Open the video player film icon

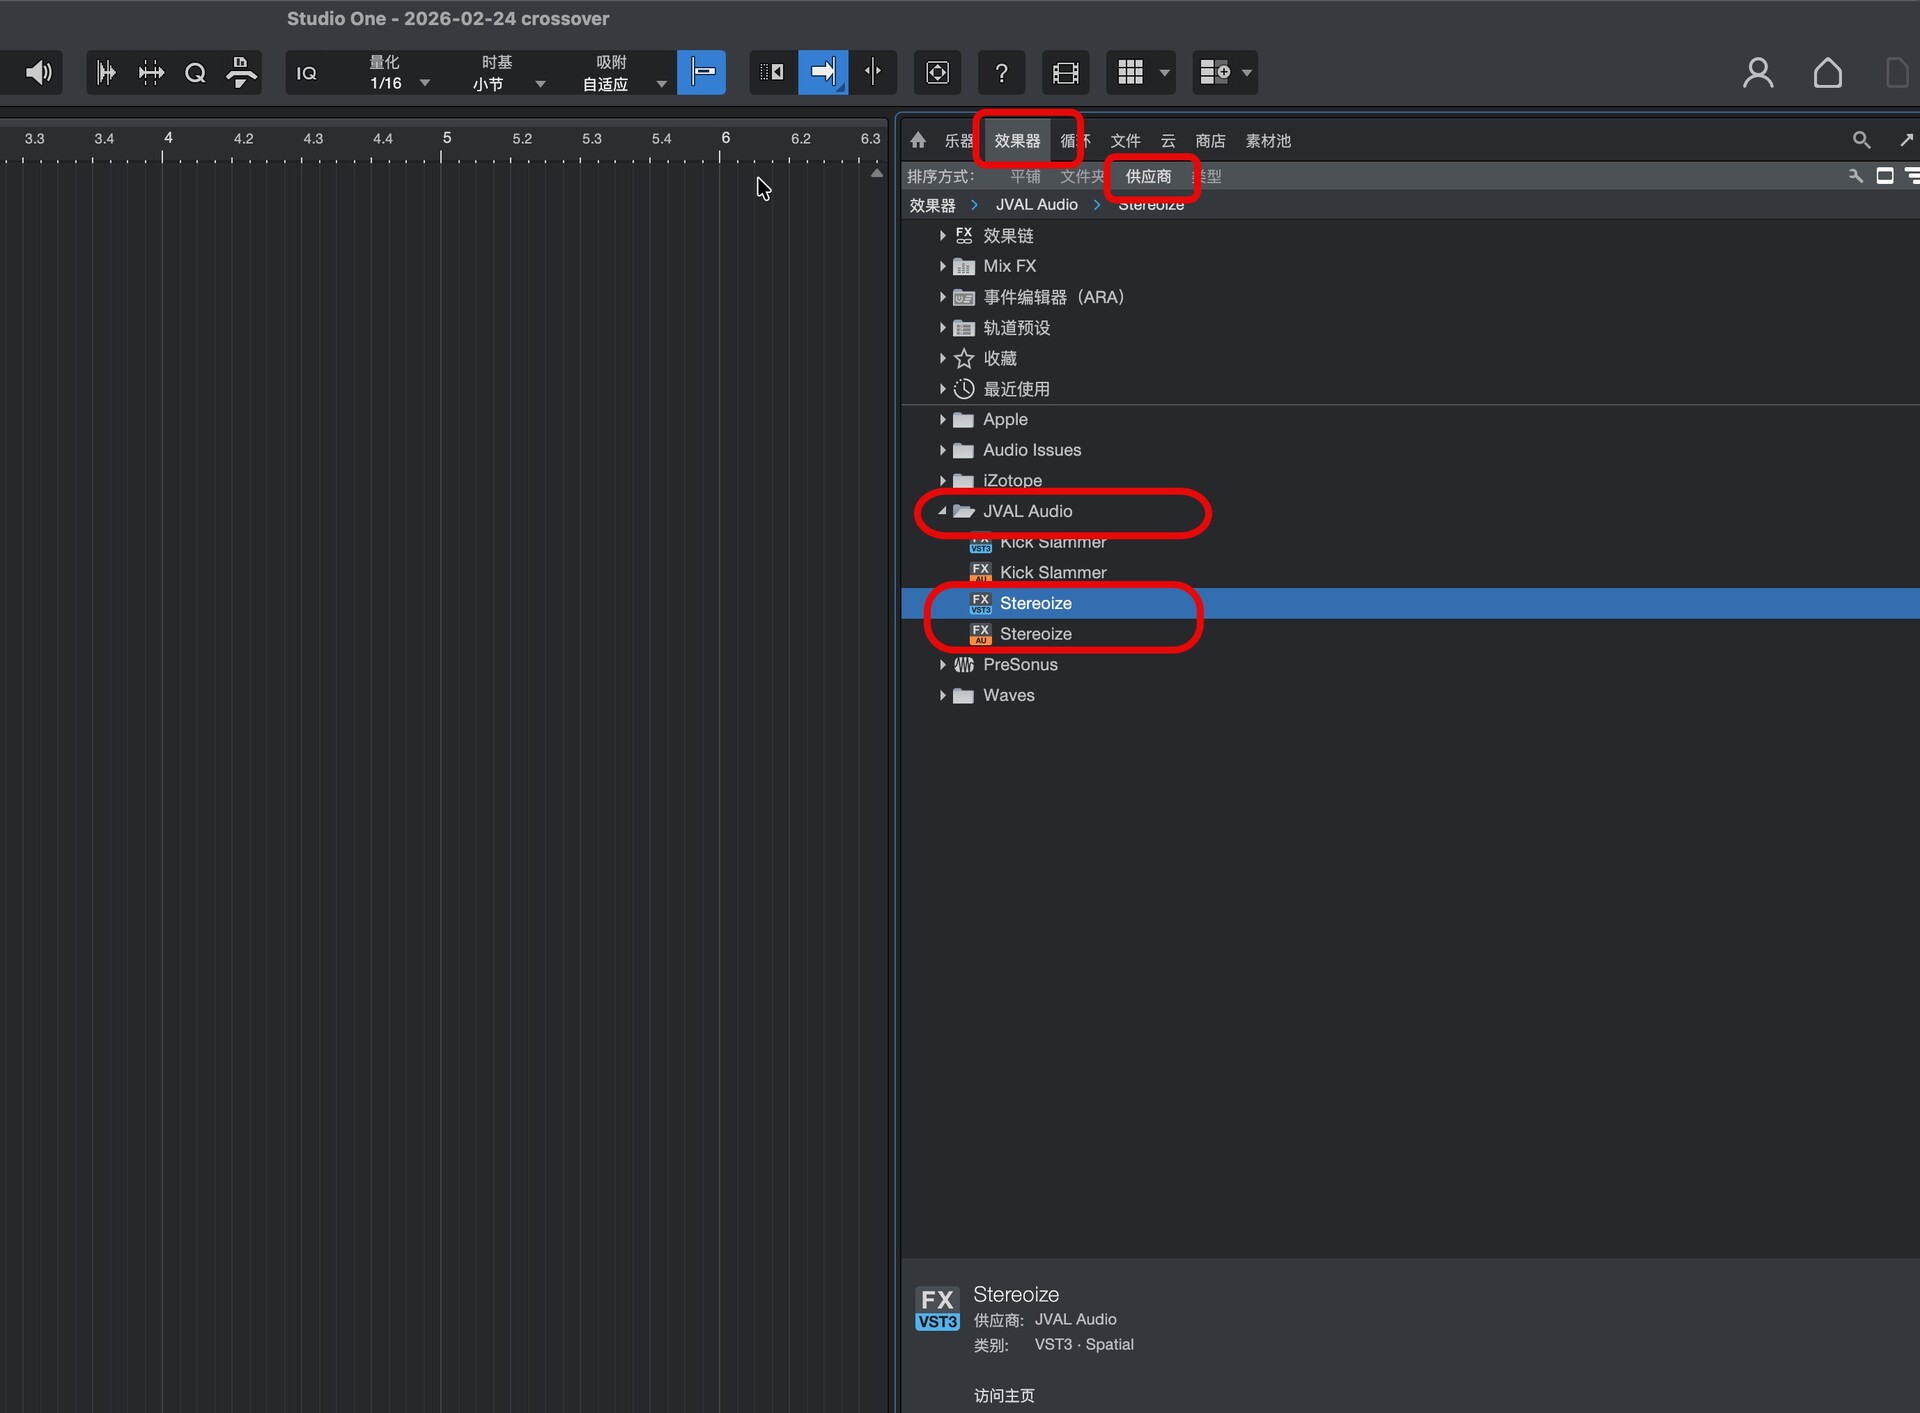click(x=1065, y=73)
